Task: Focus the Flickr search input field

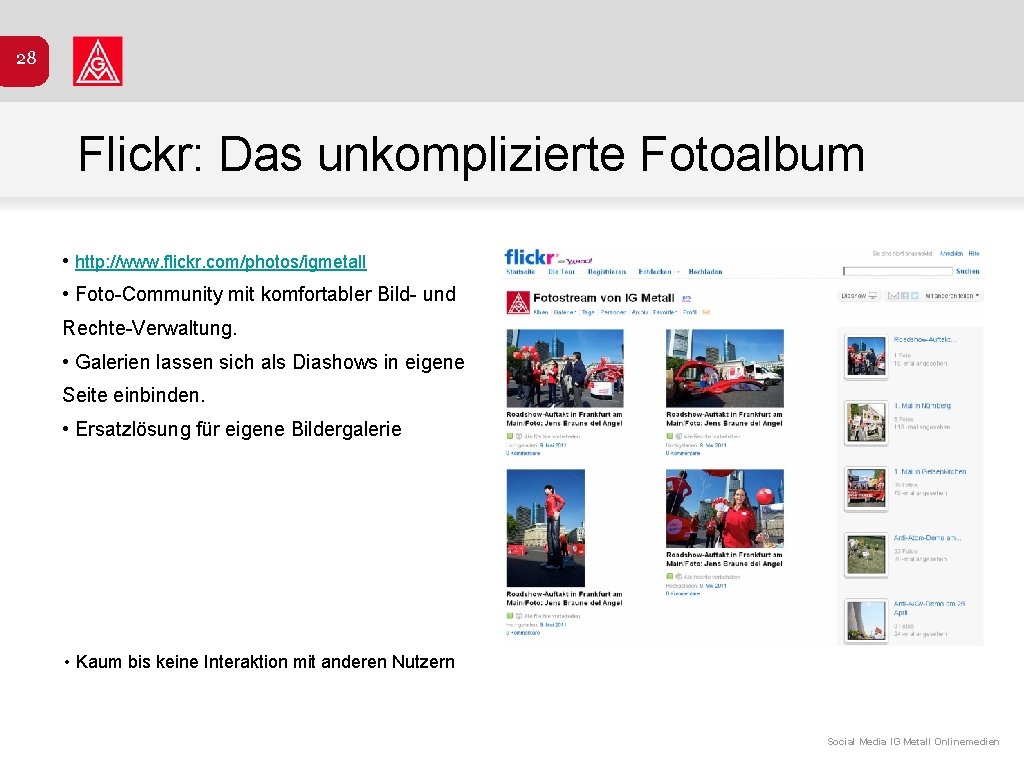Action: click(x=897, y=271)
